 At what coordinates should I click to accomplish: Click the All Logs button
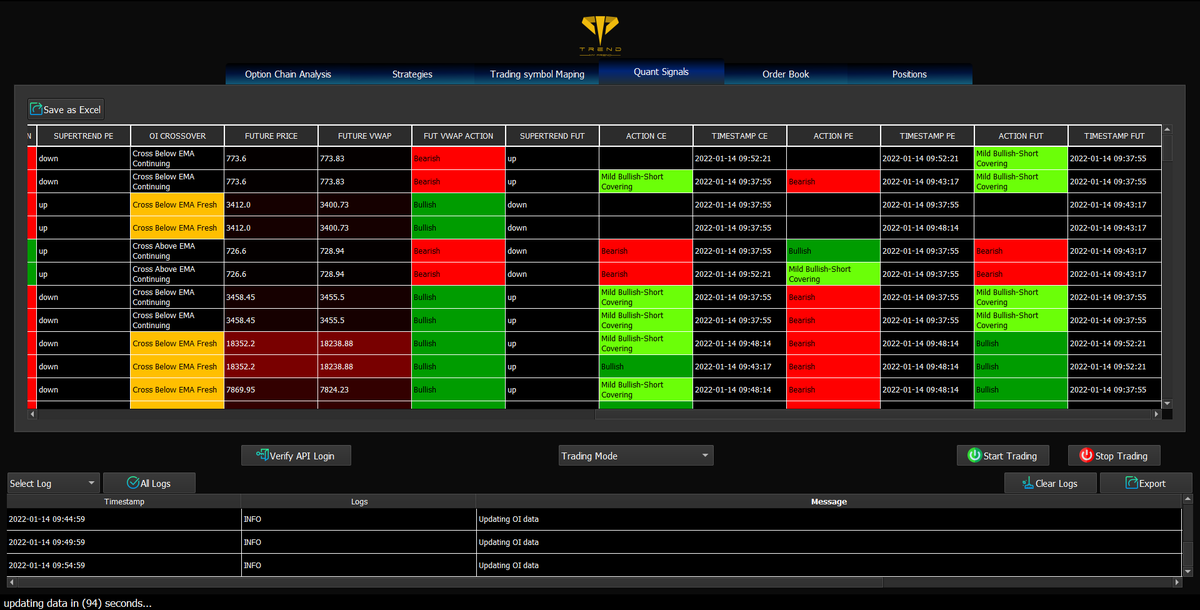click(x=149, y=483)
